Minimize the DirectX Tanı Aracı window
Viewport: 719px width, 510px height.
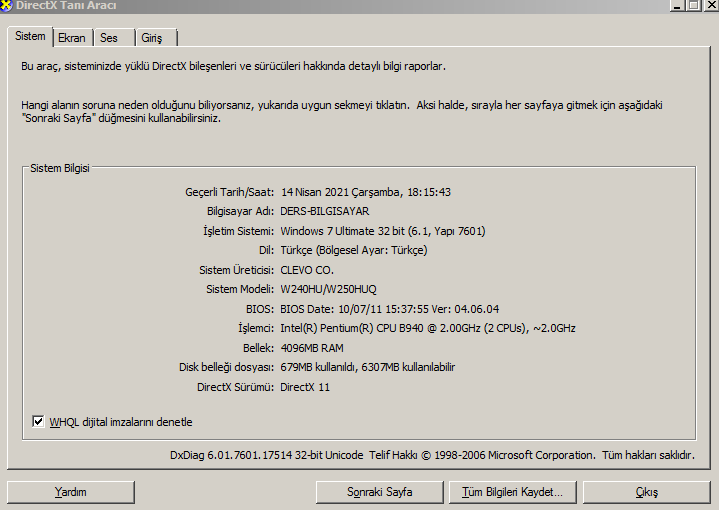click(677, 6)
